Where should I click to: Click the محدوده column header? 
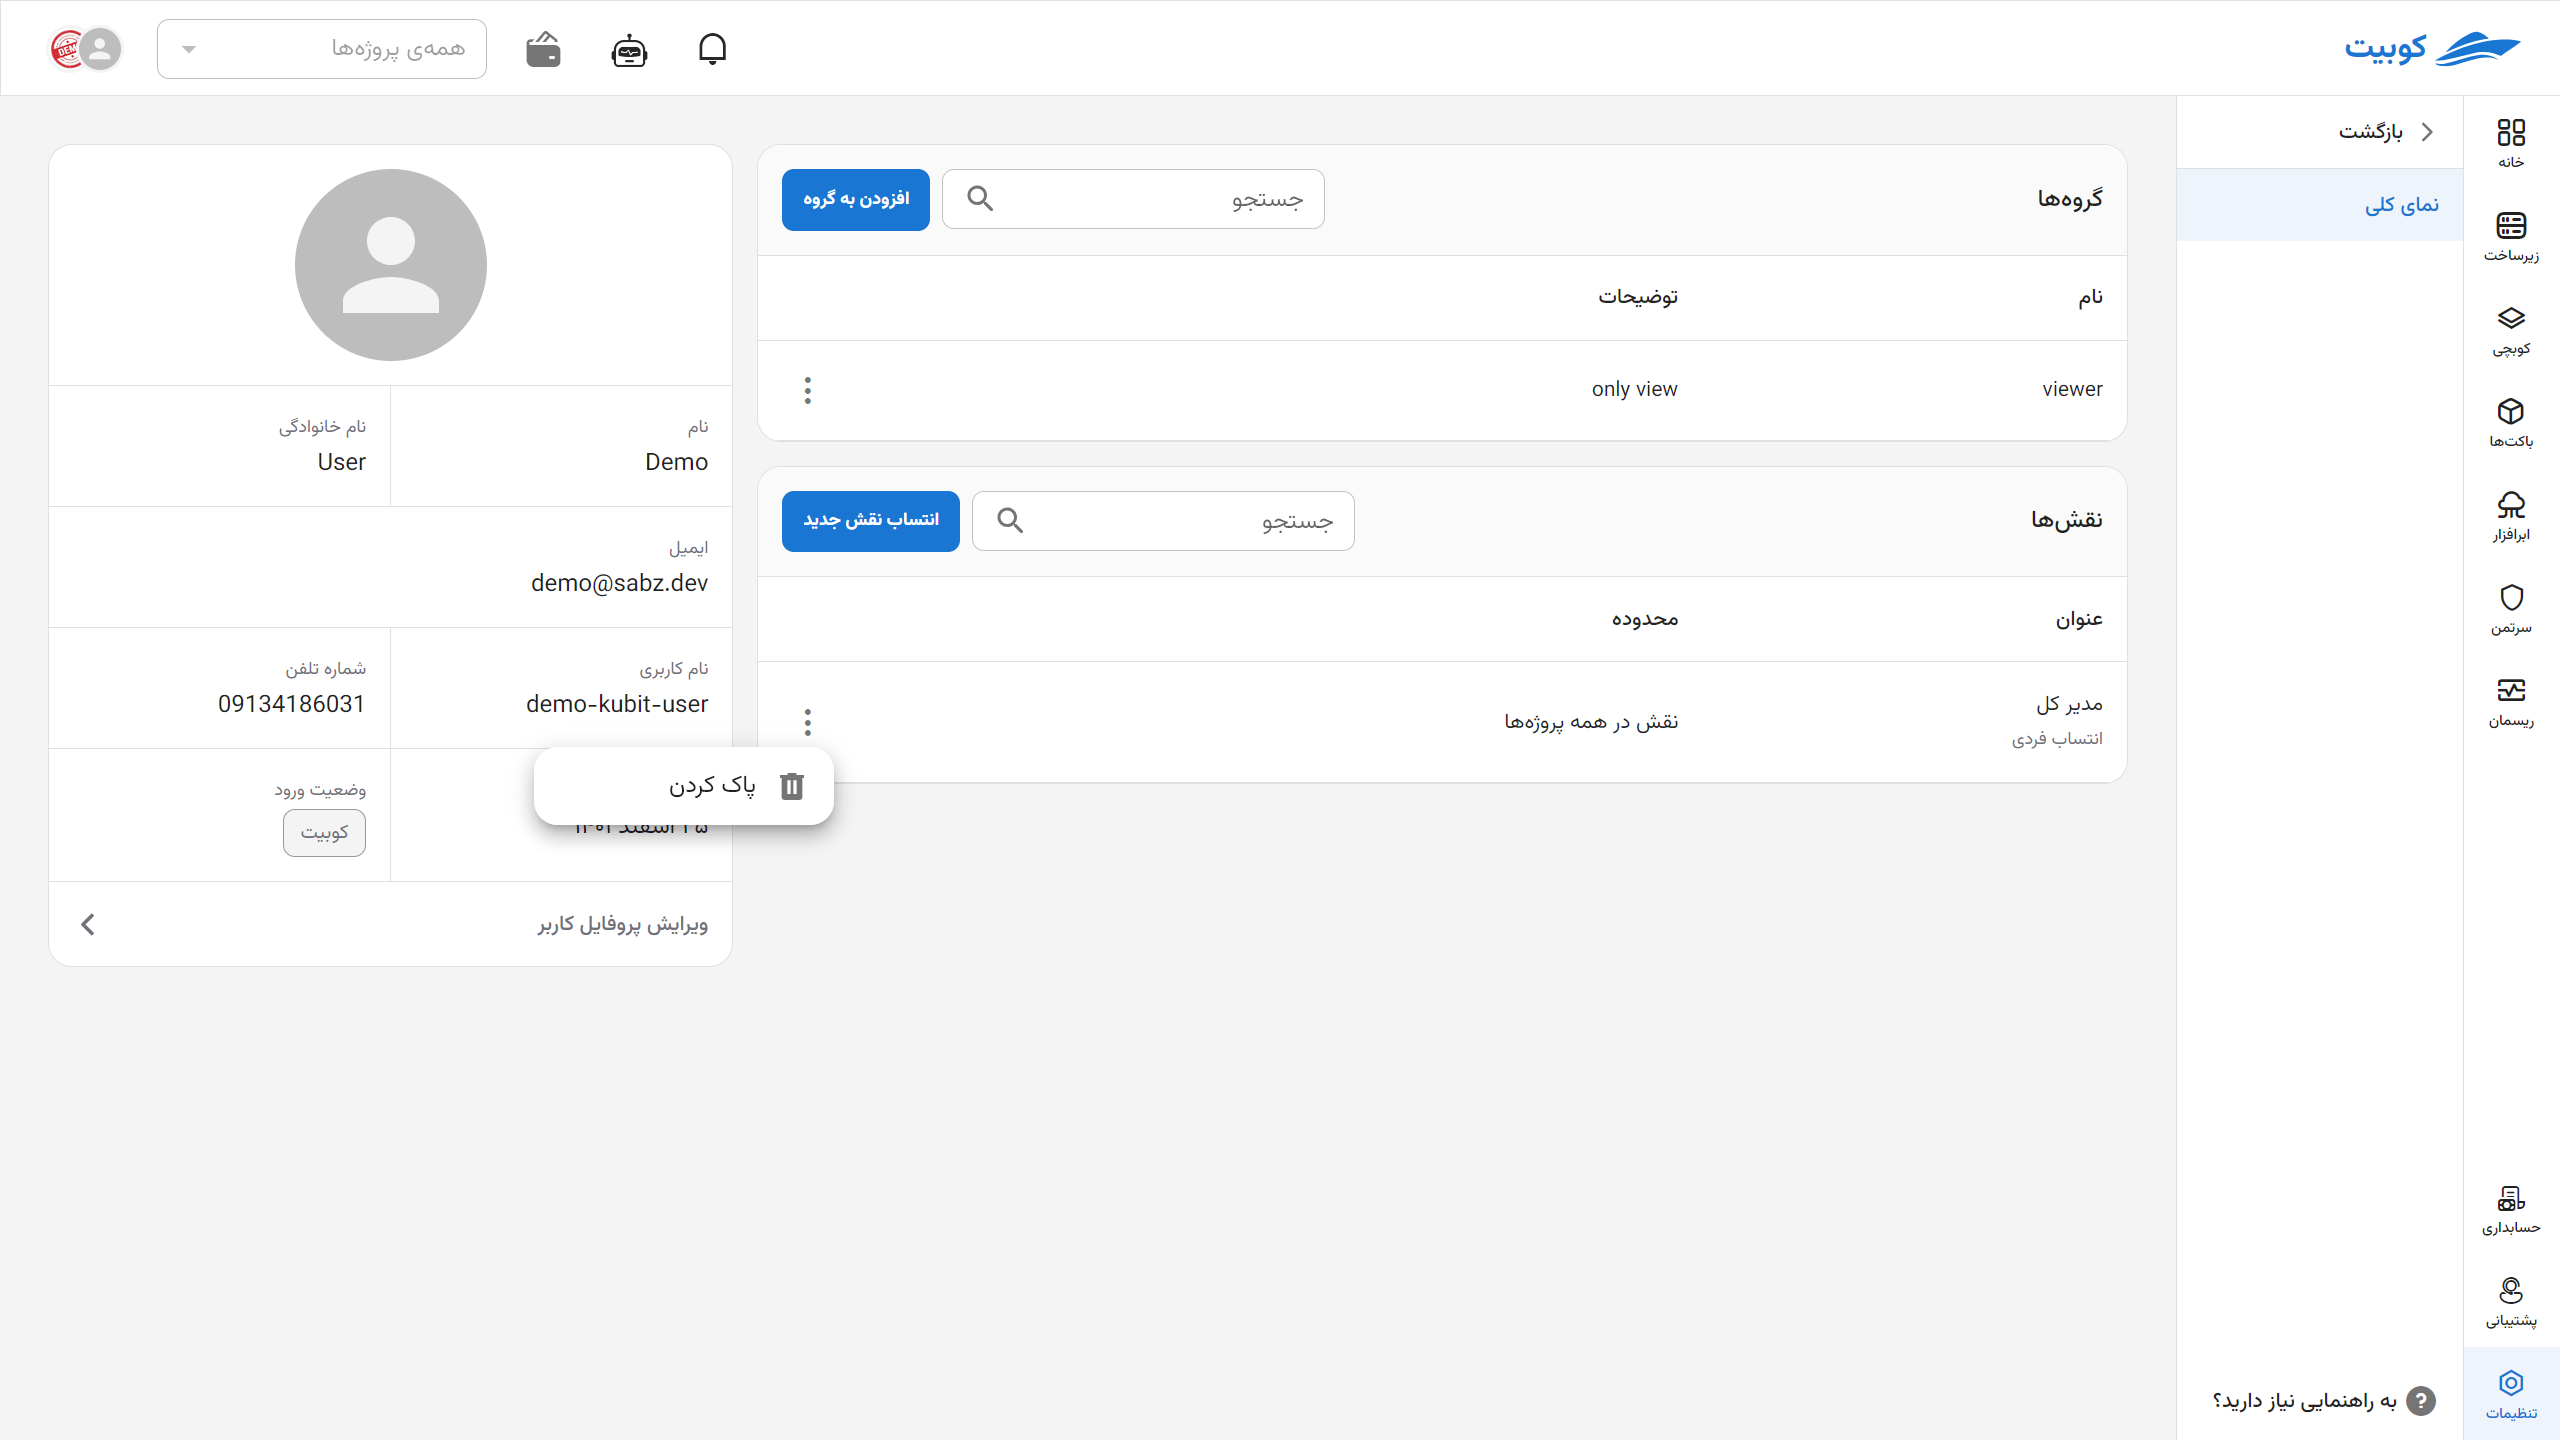[1645, 619]
